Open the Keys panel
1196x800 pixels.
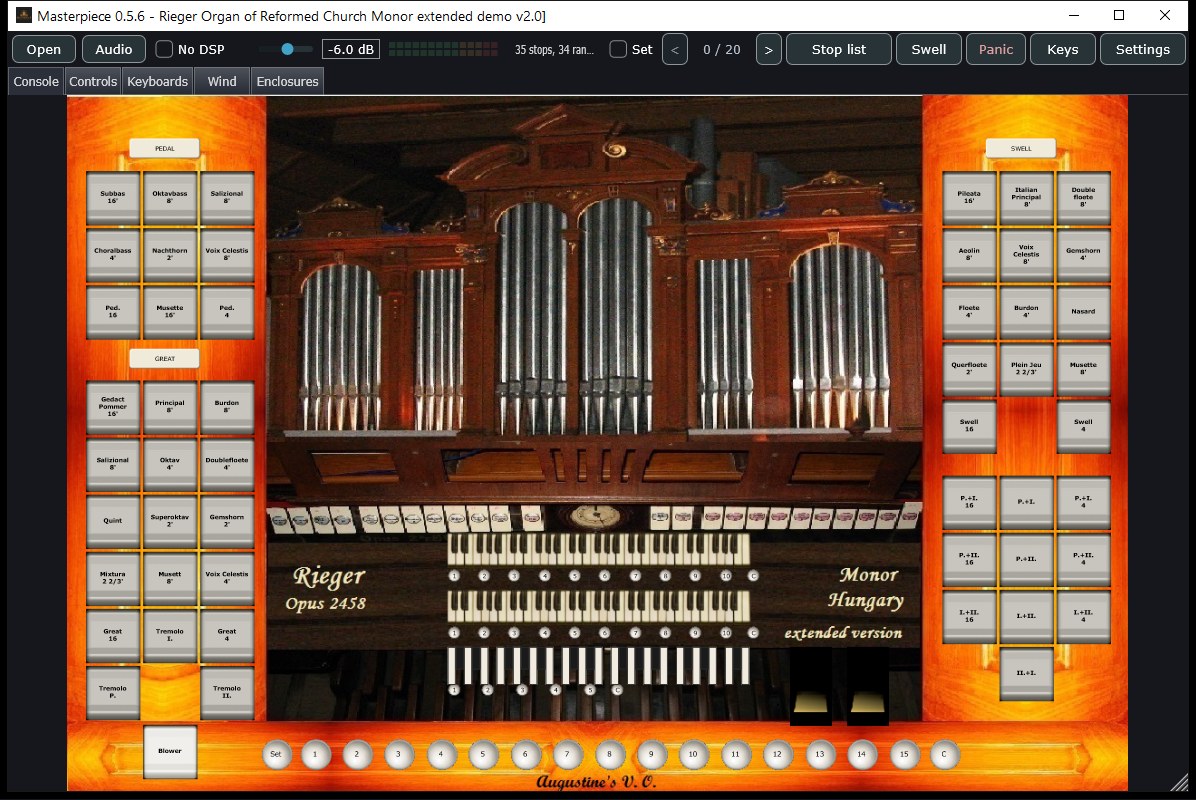pos(1063,50)
